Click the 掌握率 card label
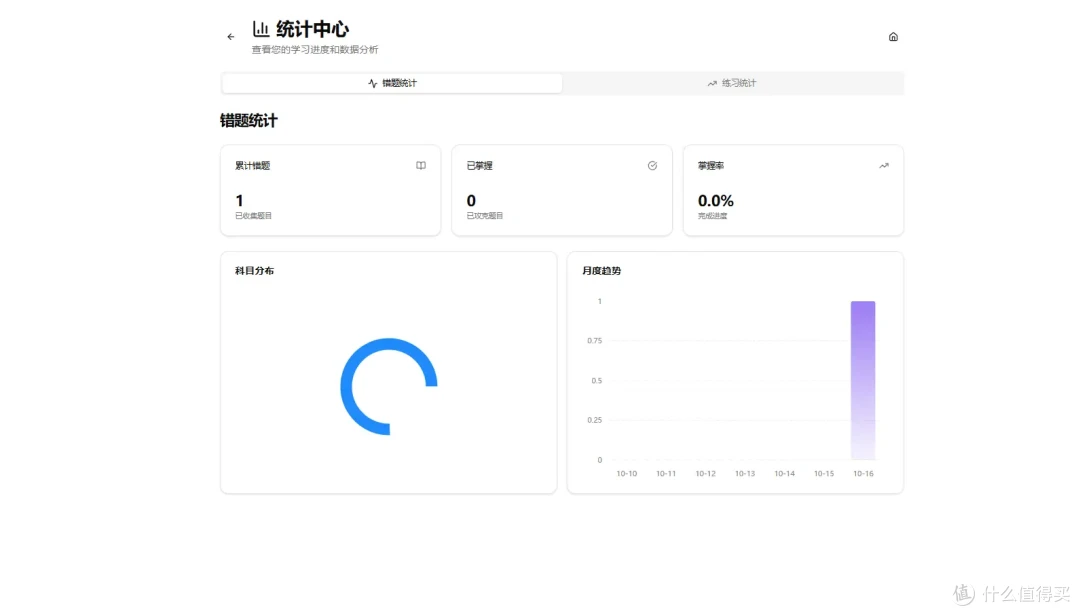The image size is (1080, 616). (711, 166)
